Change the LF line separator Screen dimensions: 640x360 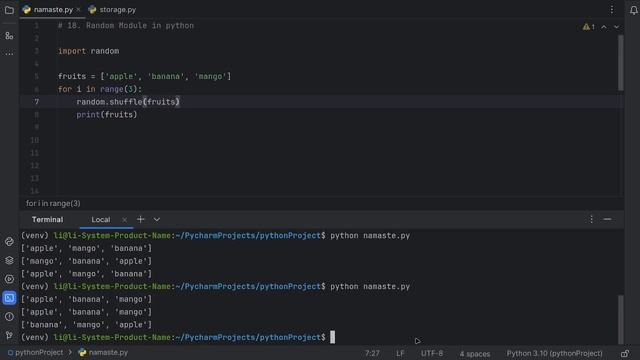tap(400, 353)
